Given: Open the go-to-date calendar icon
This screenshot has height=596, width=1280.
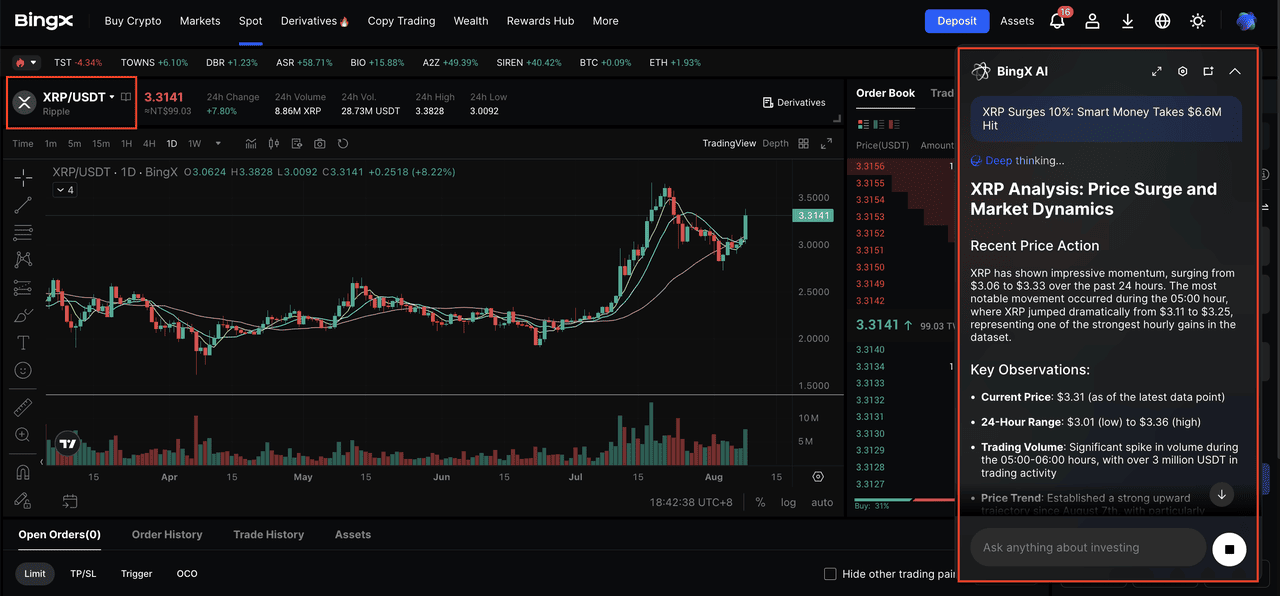Looking at the screenshot, I should point(70,501).
